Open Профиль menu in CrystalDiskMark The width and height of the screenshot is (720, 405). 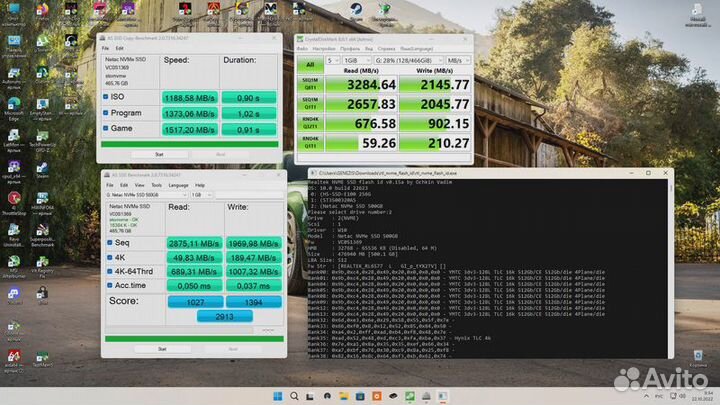pyautogui.click(x=350, y=49)
